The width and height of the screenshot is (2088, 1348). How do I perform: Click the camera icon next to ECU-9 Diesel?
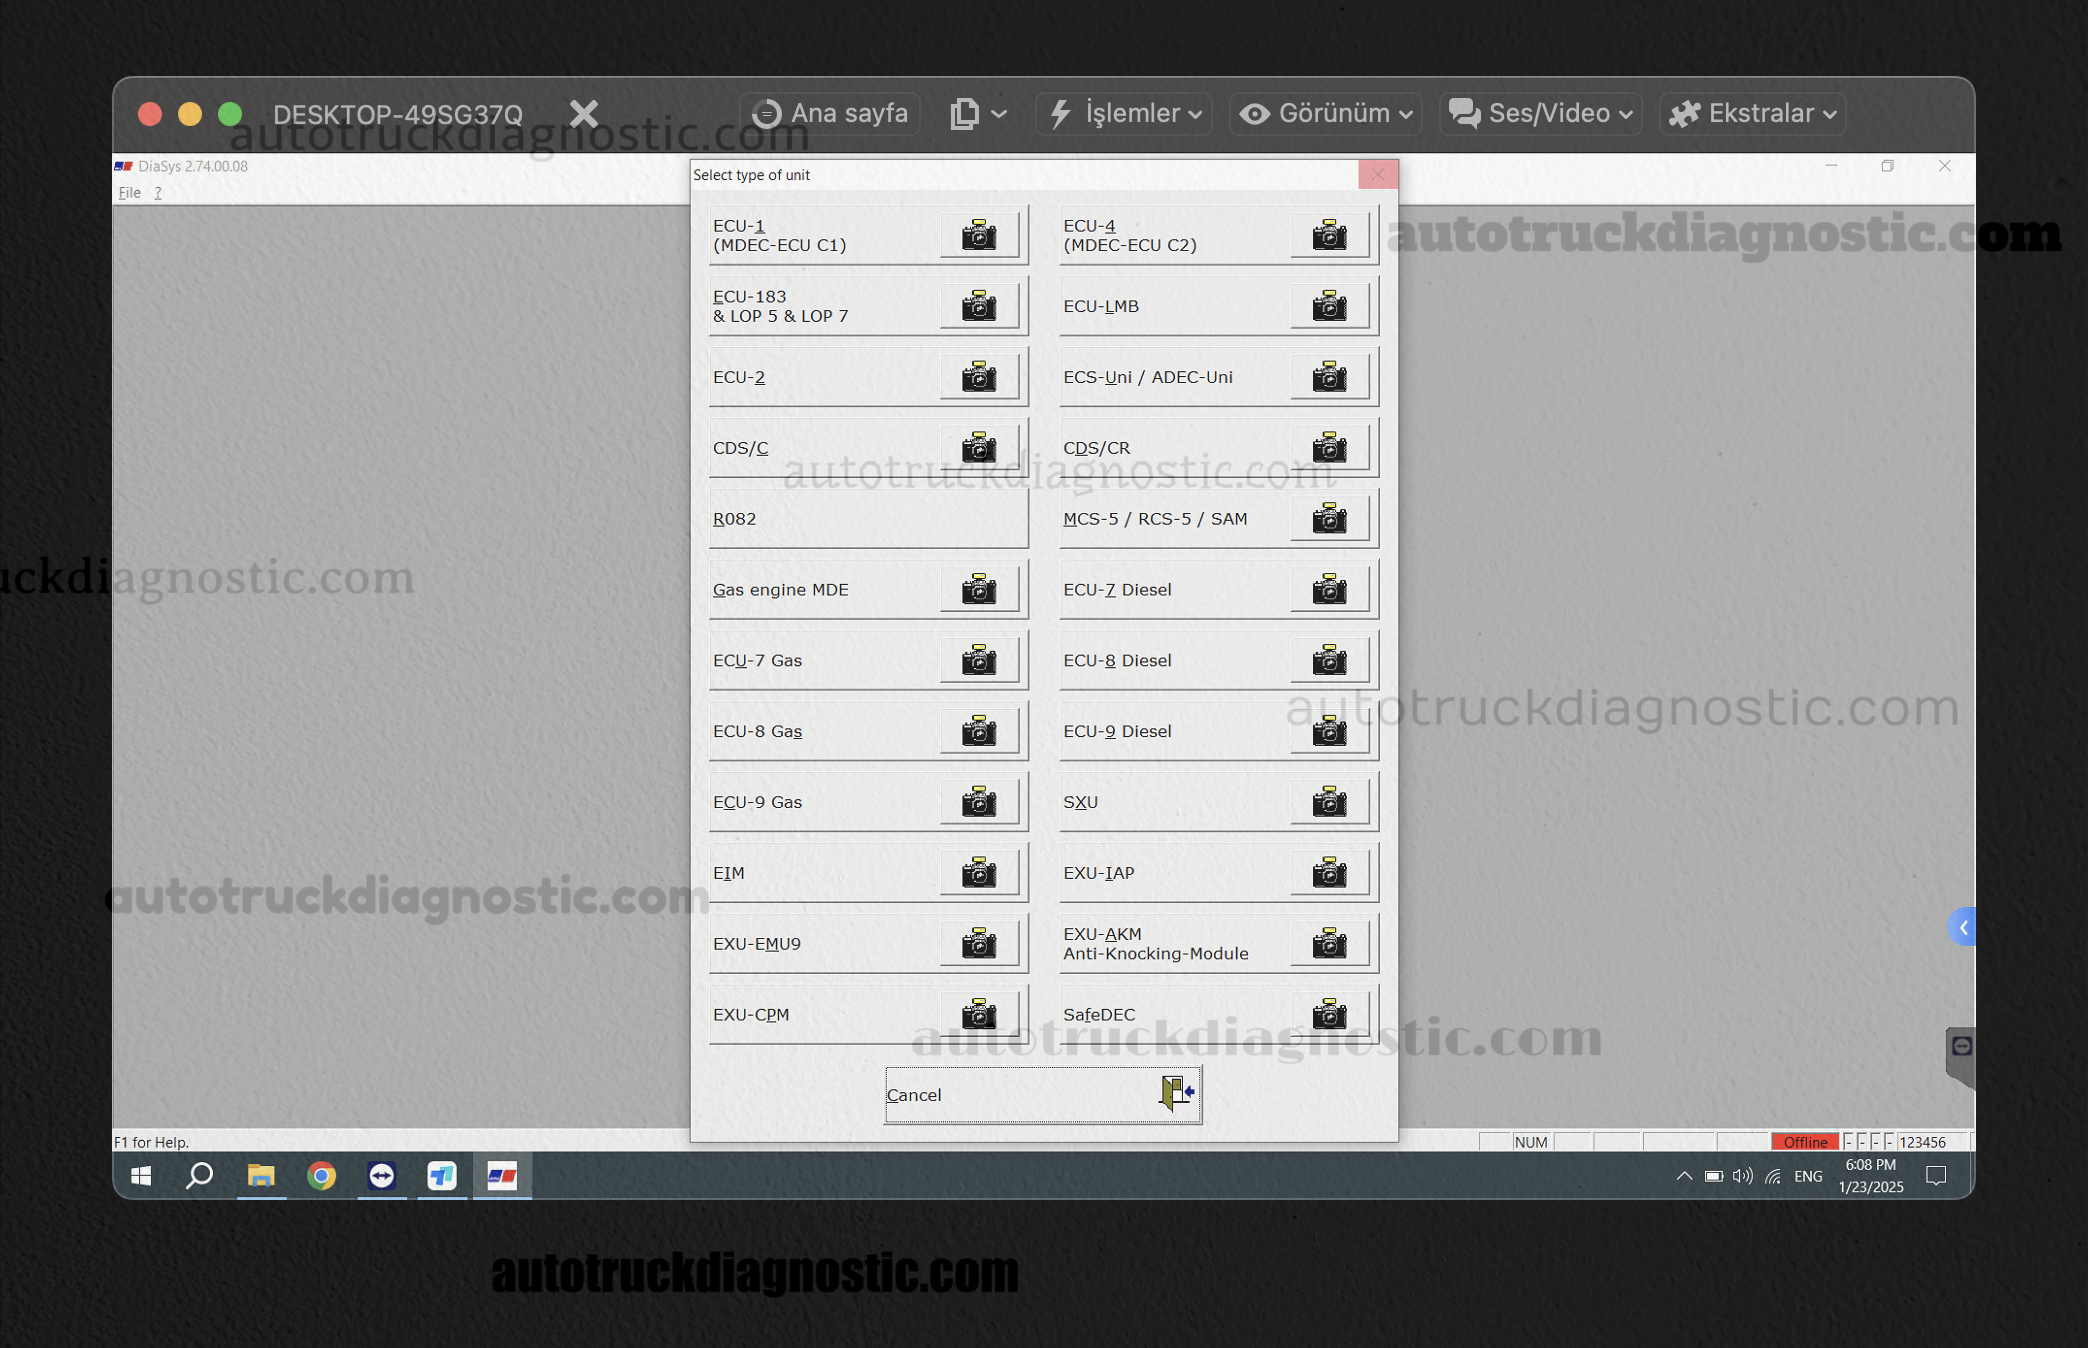[x=1328, y=731]
